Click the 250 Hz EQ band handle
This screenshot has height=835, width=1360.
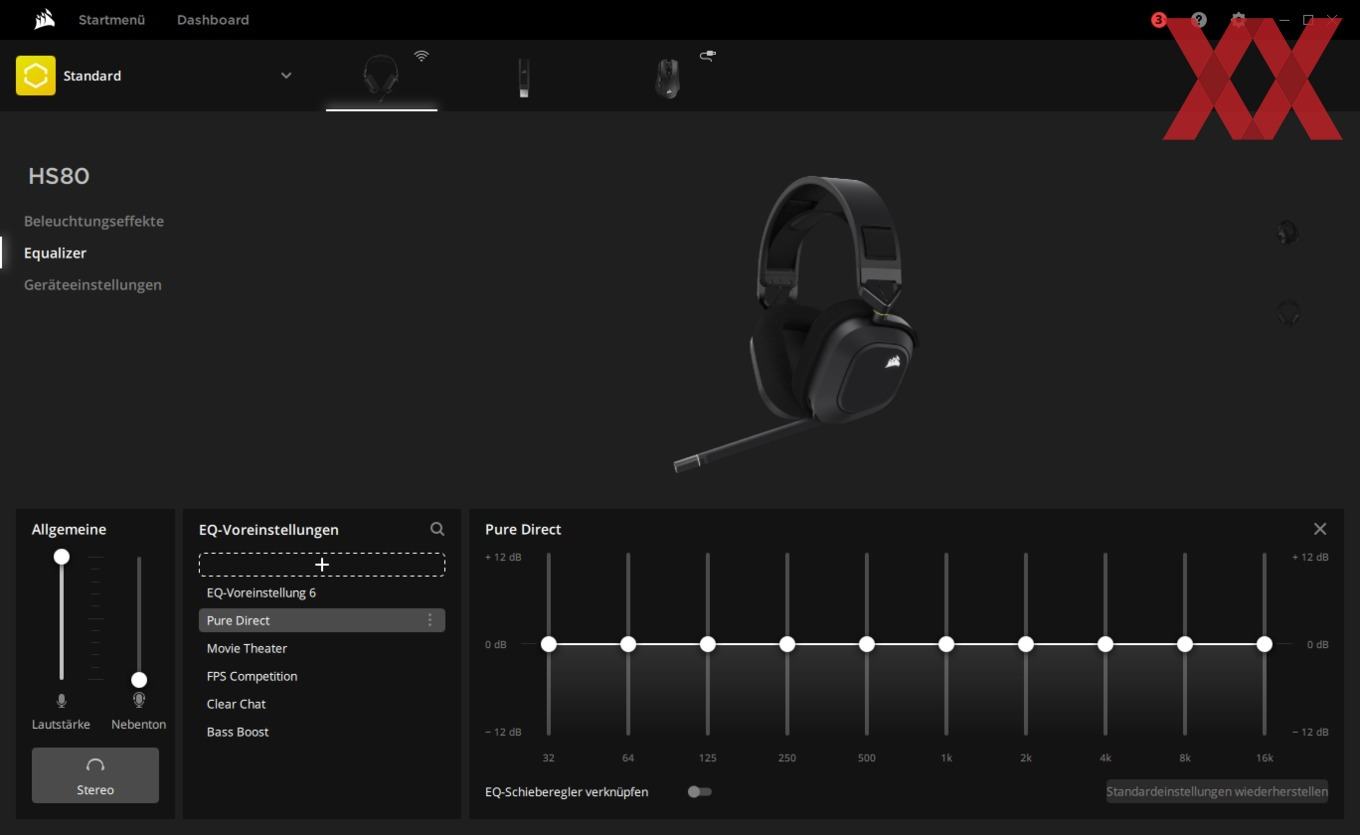coord(787,644)
